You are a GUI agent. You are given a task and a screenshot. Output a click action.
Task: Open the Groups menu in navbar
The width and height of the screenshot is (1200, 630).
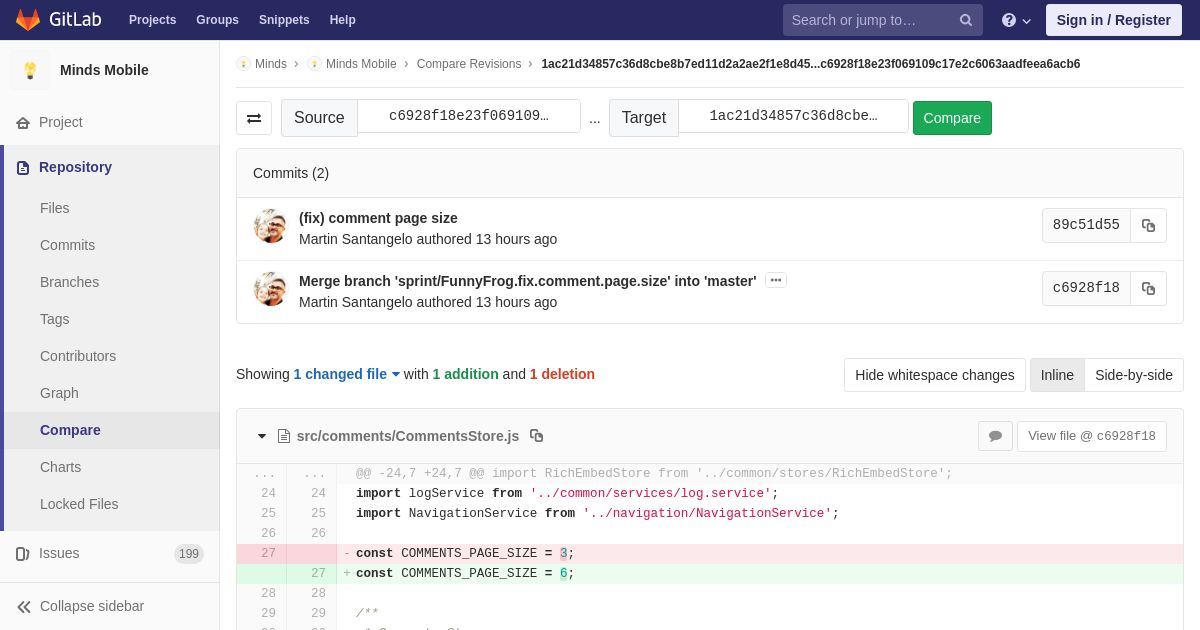[x=217, y=20]
